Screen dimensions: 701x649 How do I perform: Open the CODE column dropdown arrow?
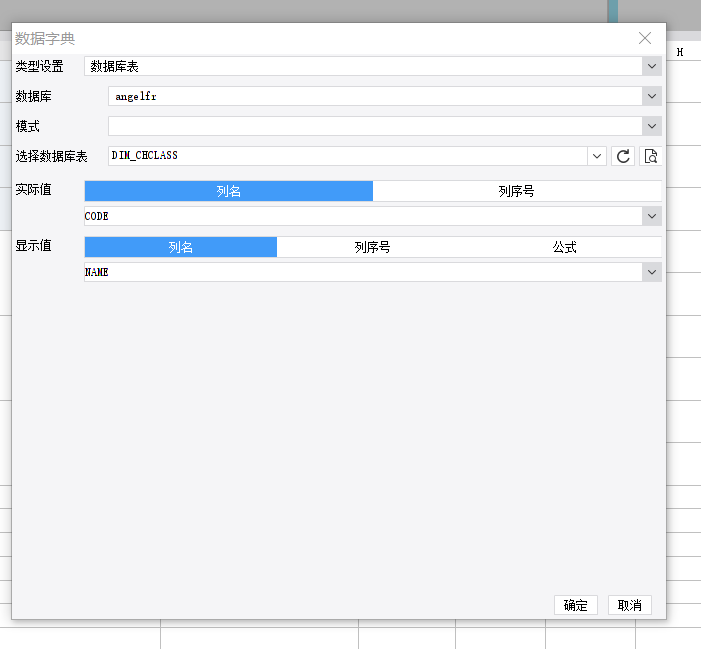click(652, 216)
